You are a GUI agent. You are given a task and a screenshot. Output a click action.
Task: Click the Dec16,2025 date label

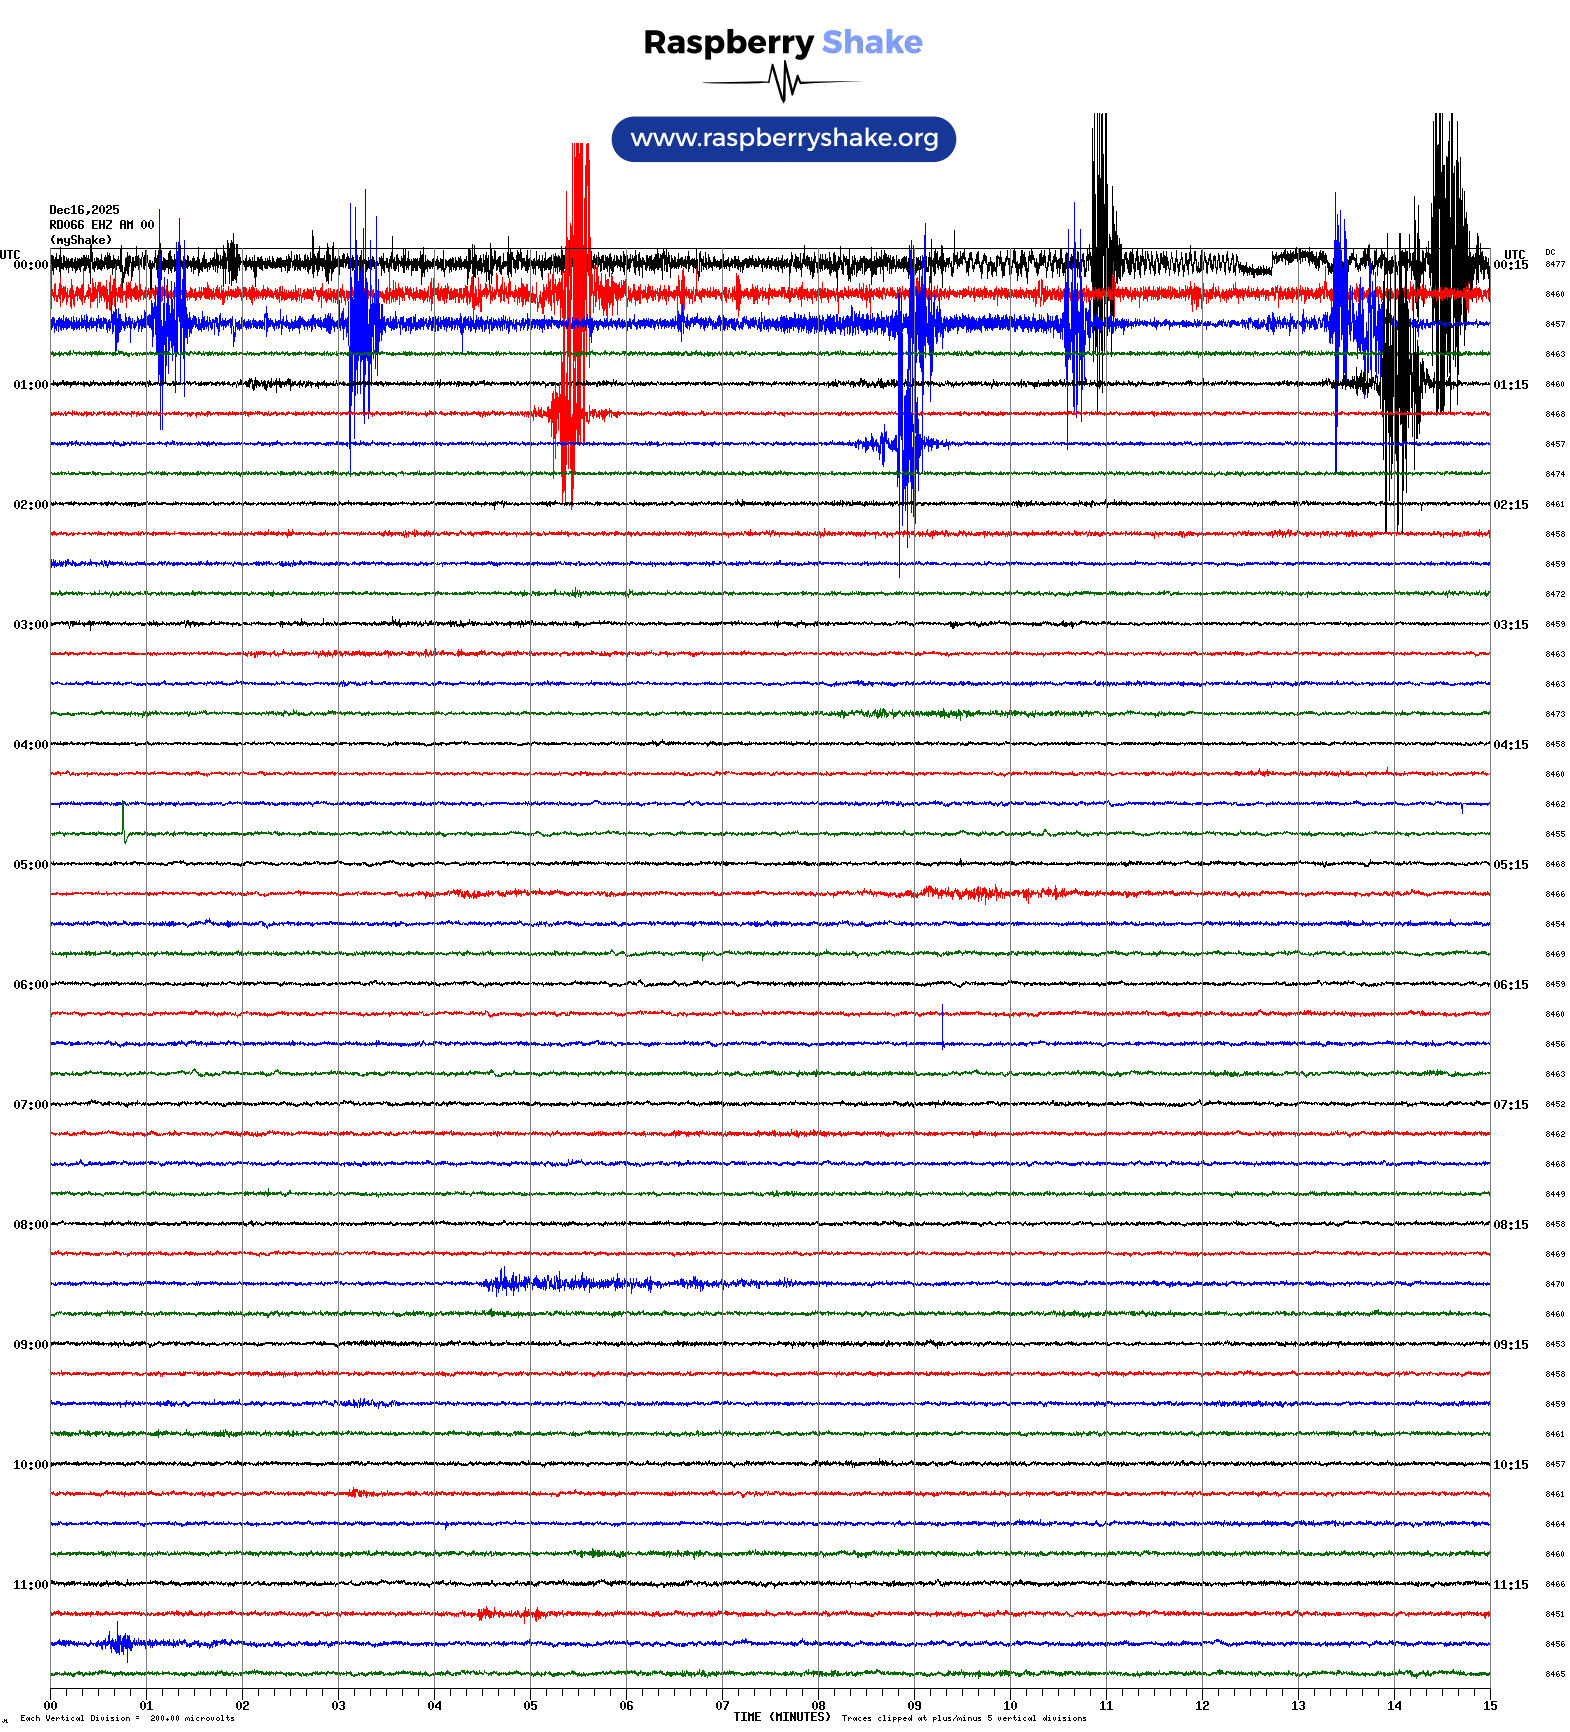click(84, 210)
